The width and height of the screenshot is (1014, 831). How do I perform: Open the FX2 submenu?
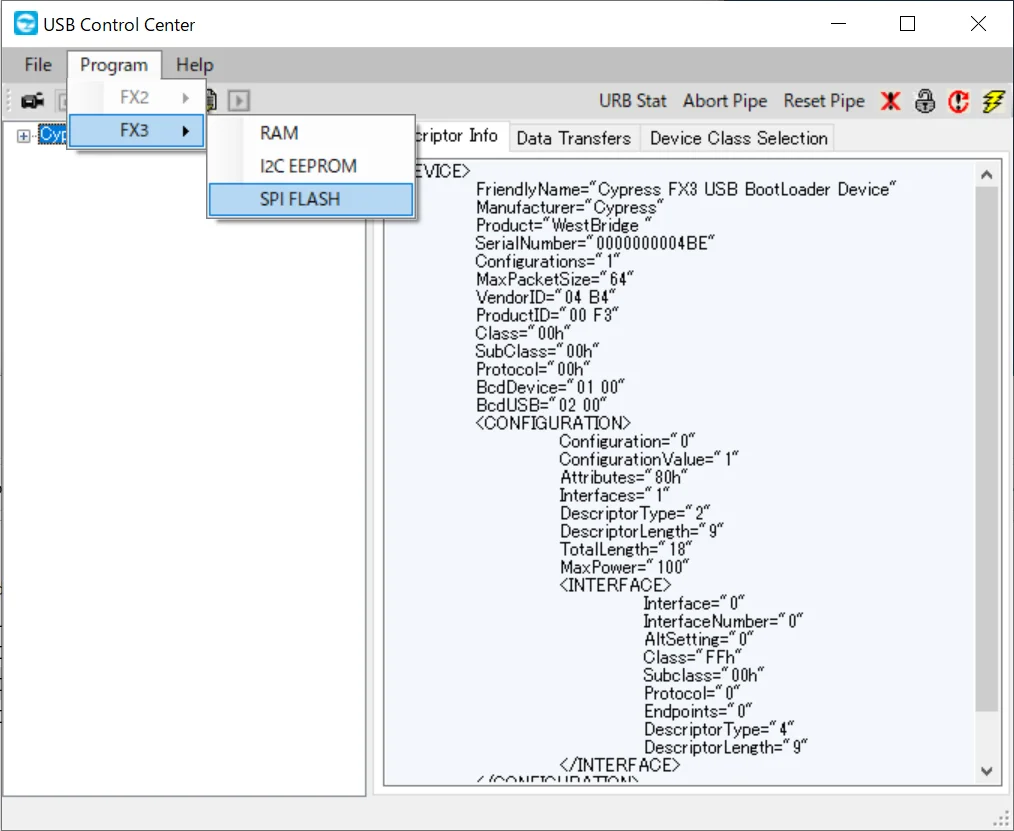pyautogui.click(x=137, y=98)
